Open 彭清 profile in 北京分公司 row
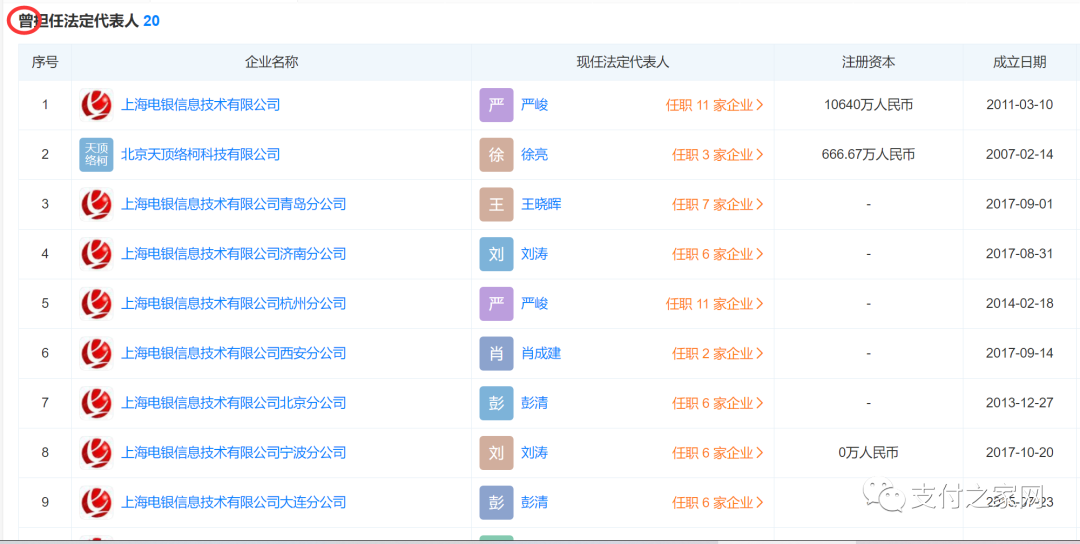The height and width of the screenshot is (544, 1080). tap(534, 403)
